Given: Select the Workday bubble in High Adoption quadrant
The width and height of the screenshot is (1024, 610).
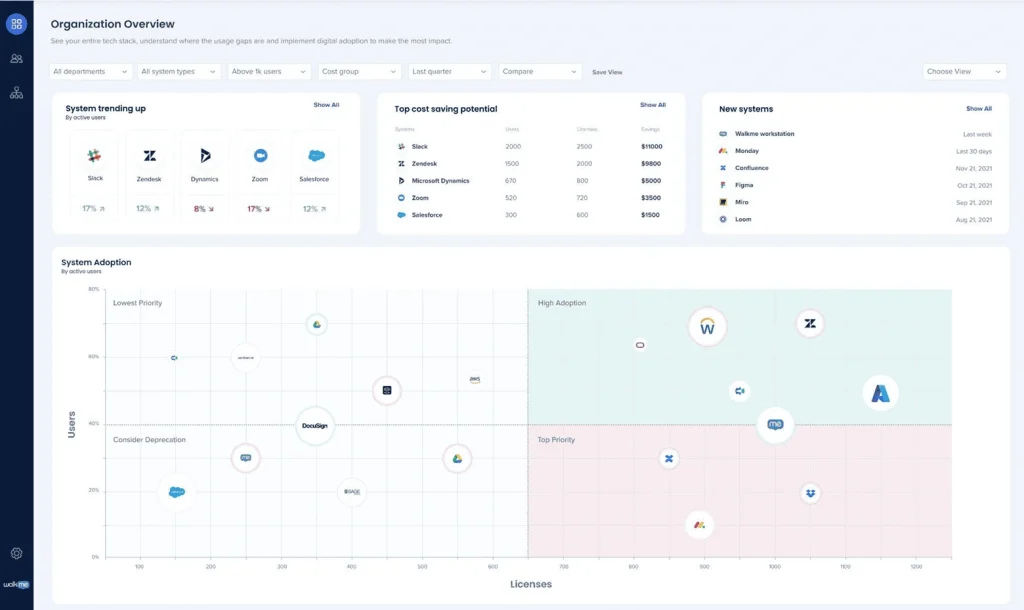Looking at the screenshot, I should 707,326.
